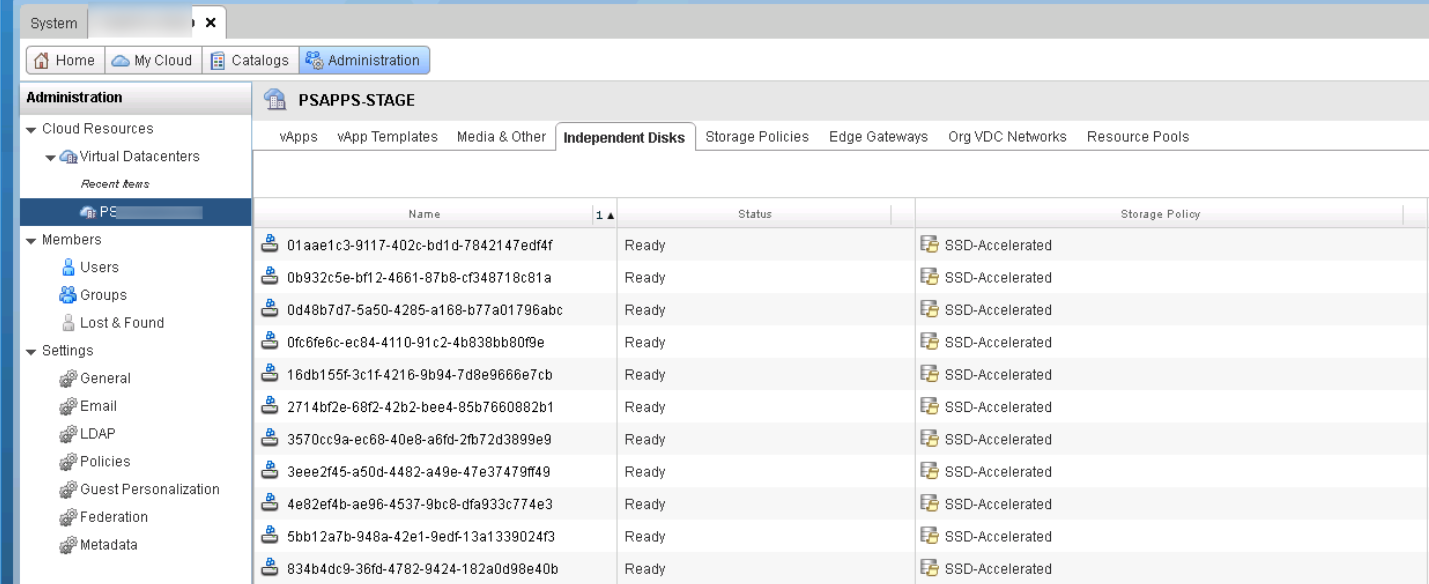Screen dimensions: 1429x584
Task: Close the organization tab with X
Action: pyautogui.click(x=211, y=22)
